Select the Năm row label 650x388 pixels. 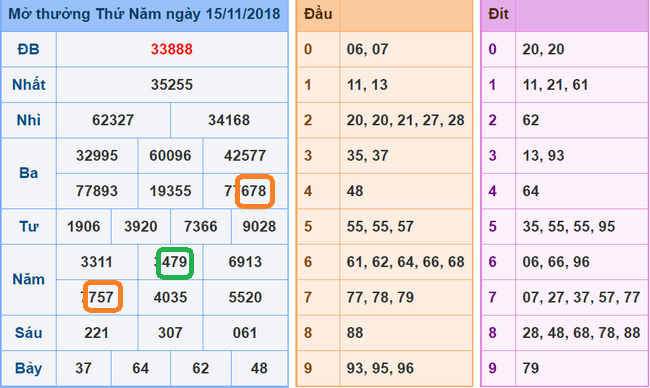(x=29, y=279)
